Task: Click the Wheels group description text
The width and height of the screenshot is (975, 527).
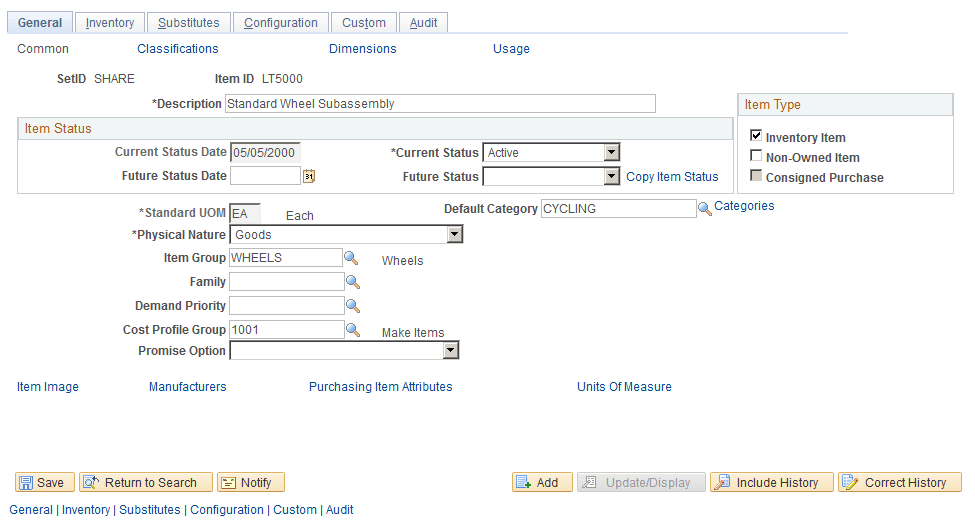Action: [x=402, y=261]
